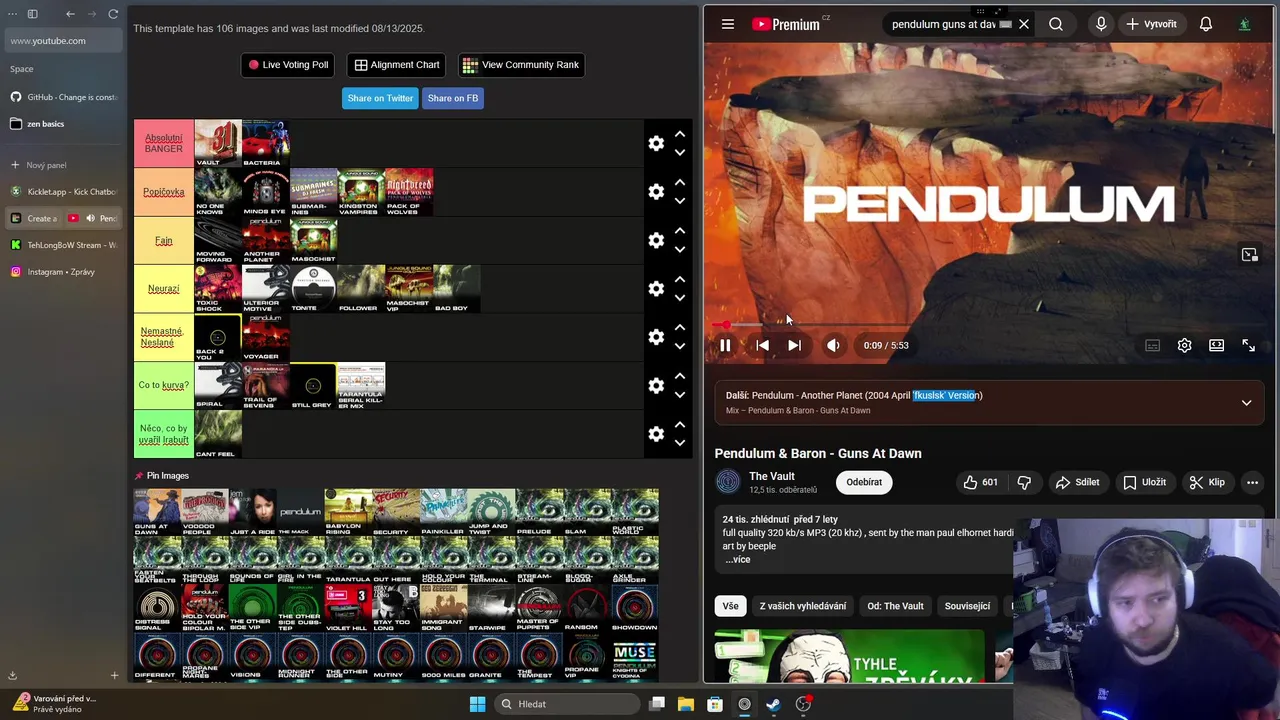
Task: Reload the page in the browser sidebar
Action: coord(113,14)
